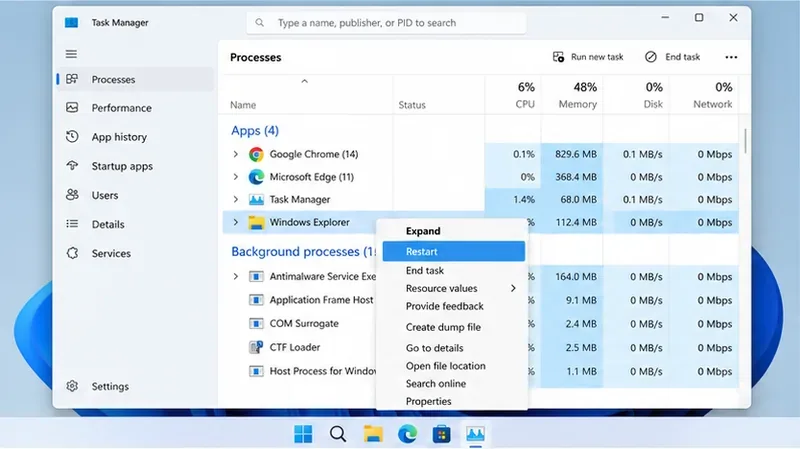Select Provide feedback in context menu
The height and width of the screenshot is (449, 800).
pos(444,306)
